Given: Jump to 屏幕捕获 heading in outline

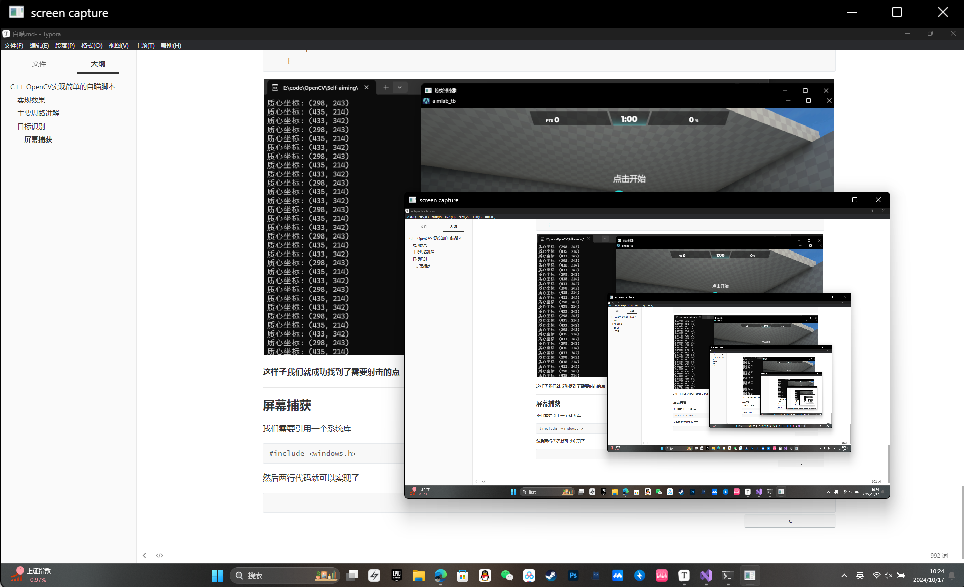Looking at the screenshot, I should (x=39, y=139).
